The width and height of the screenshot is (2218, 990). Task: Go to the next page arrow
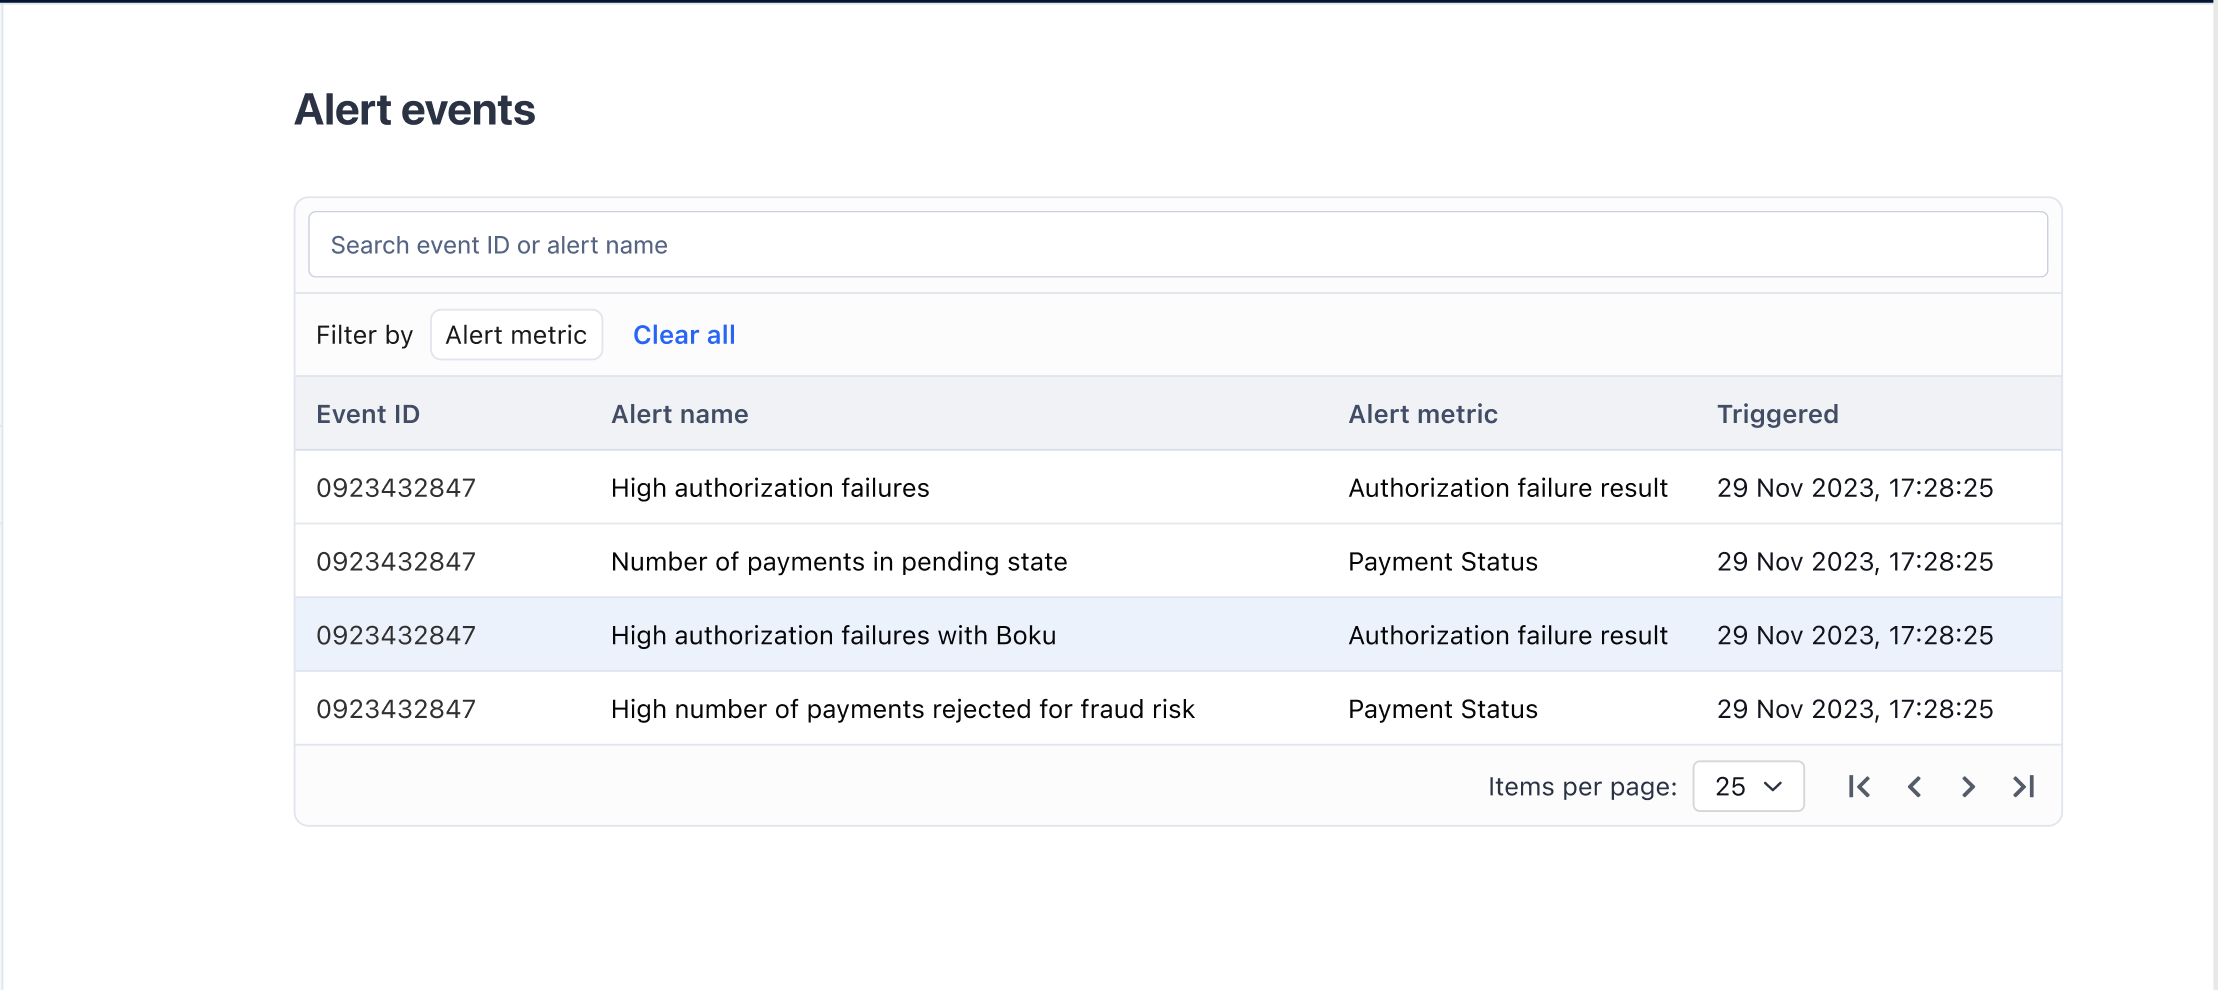pos(1968,787)
